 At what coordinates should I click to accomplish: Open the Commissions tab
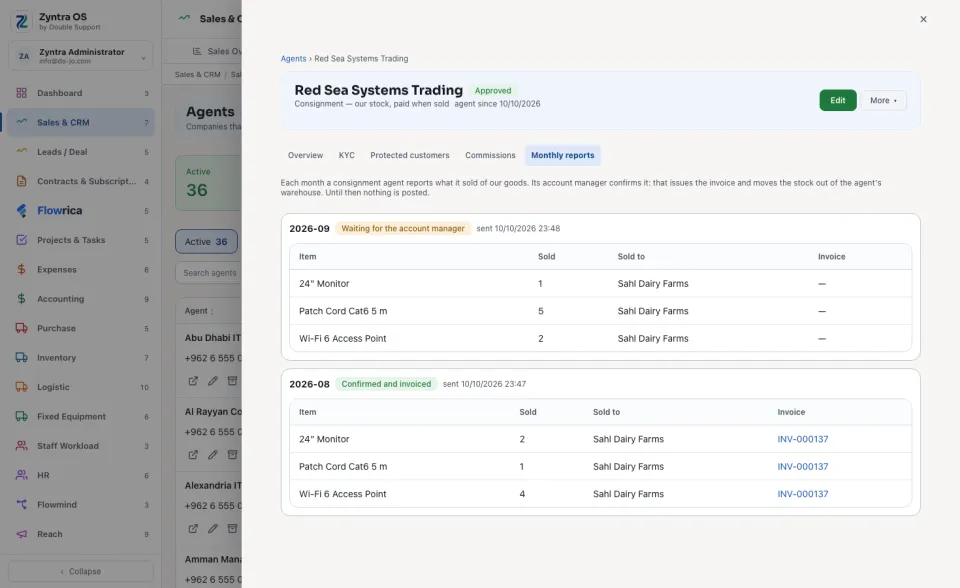click(490, 155)
